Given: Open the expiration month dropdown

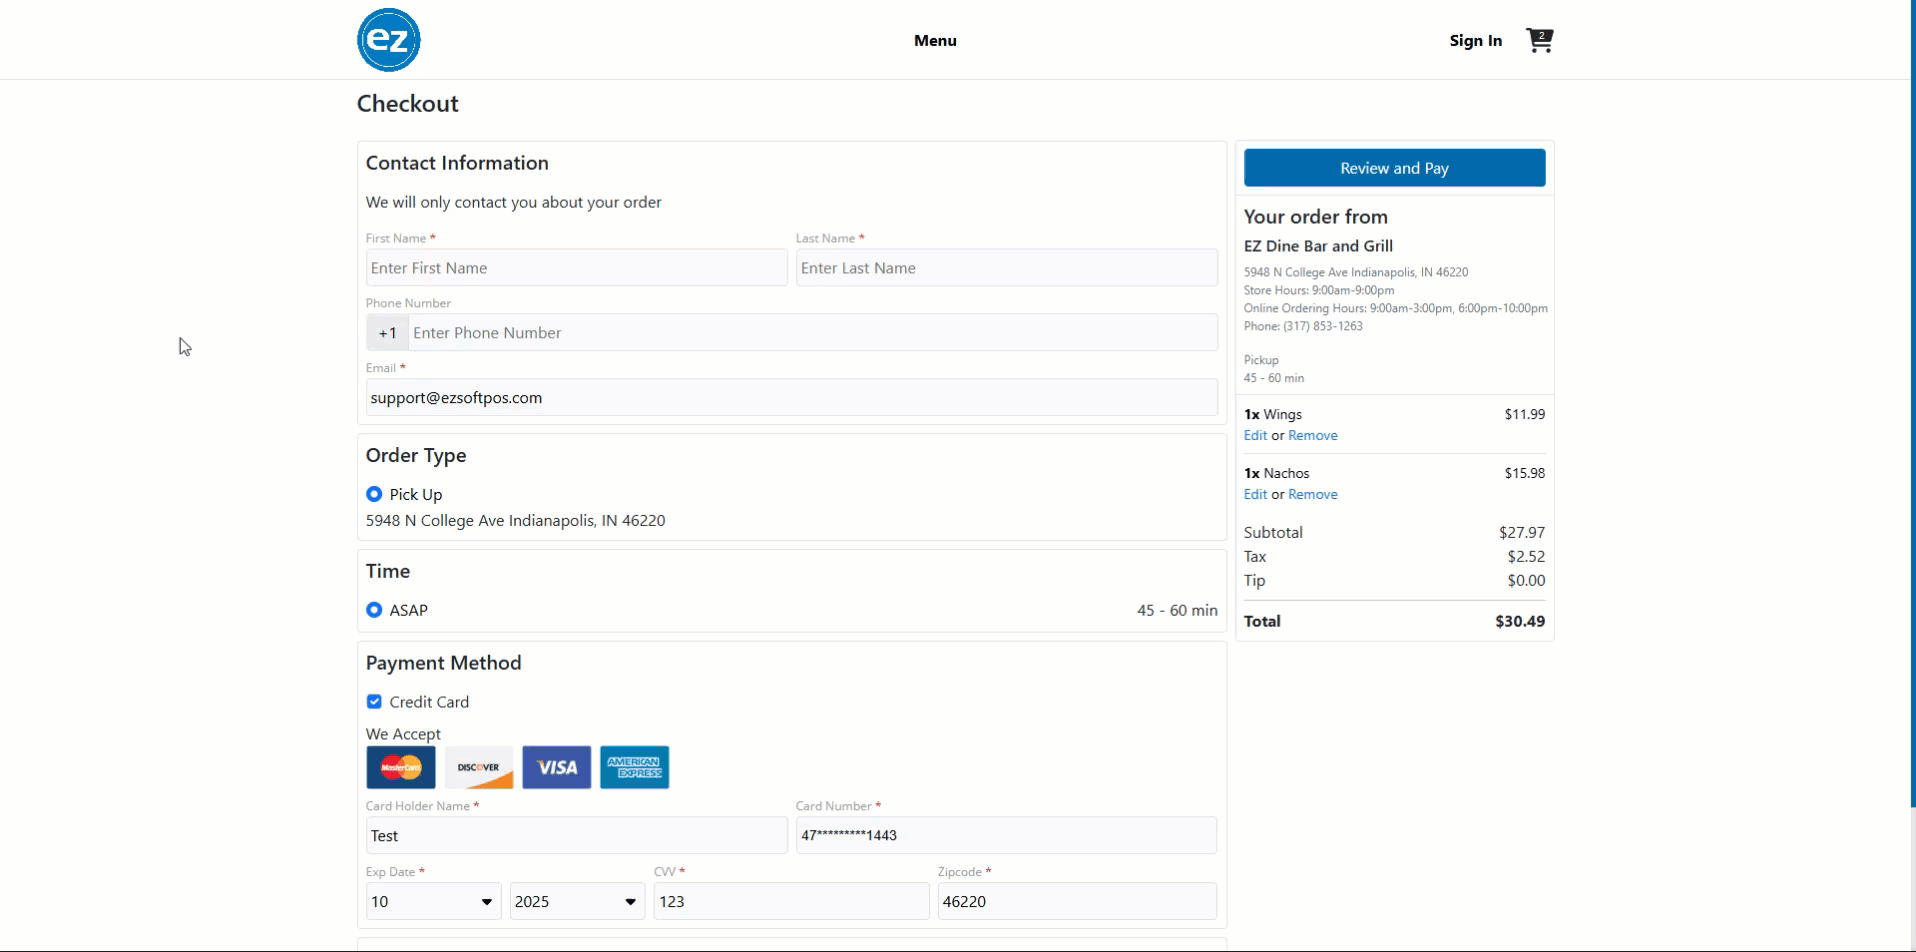Looking at the screenshot, I should point(433,901).
